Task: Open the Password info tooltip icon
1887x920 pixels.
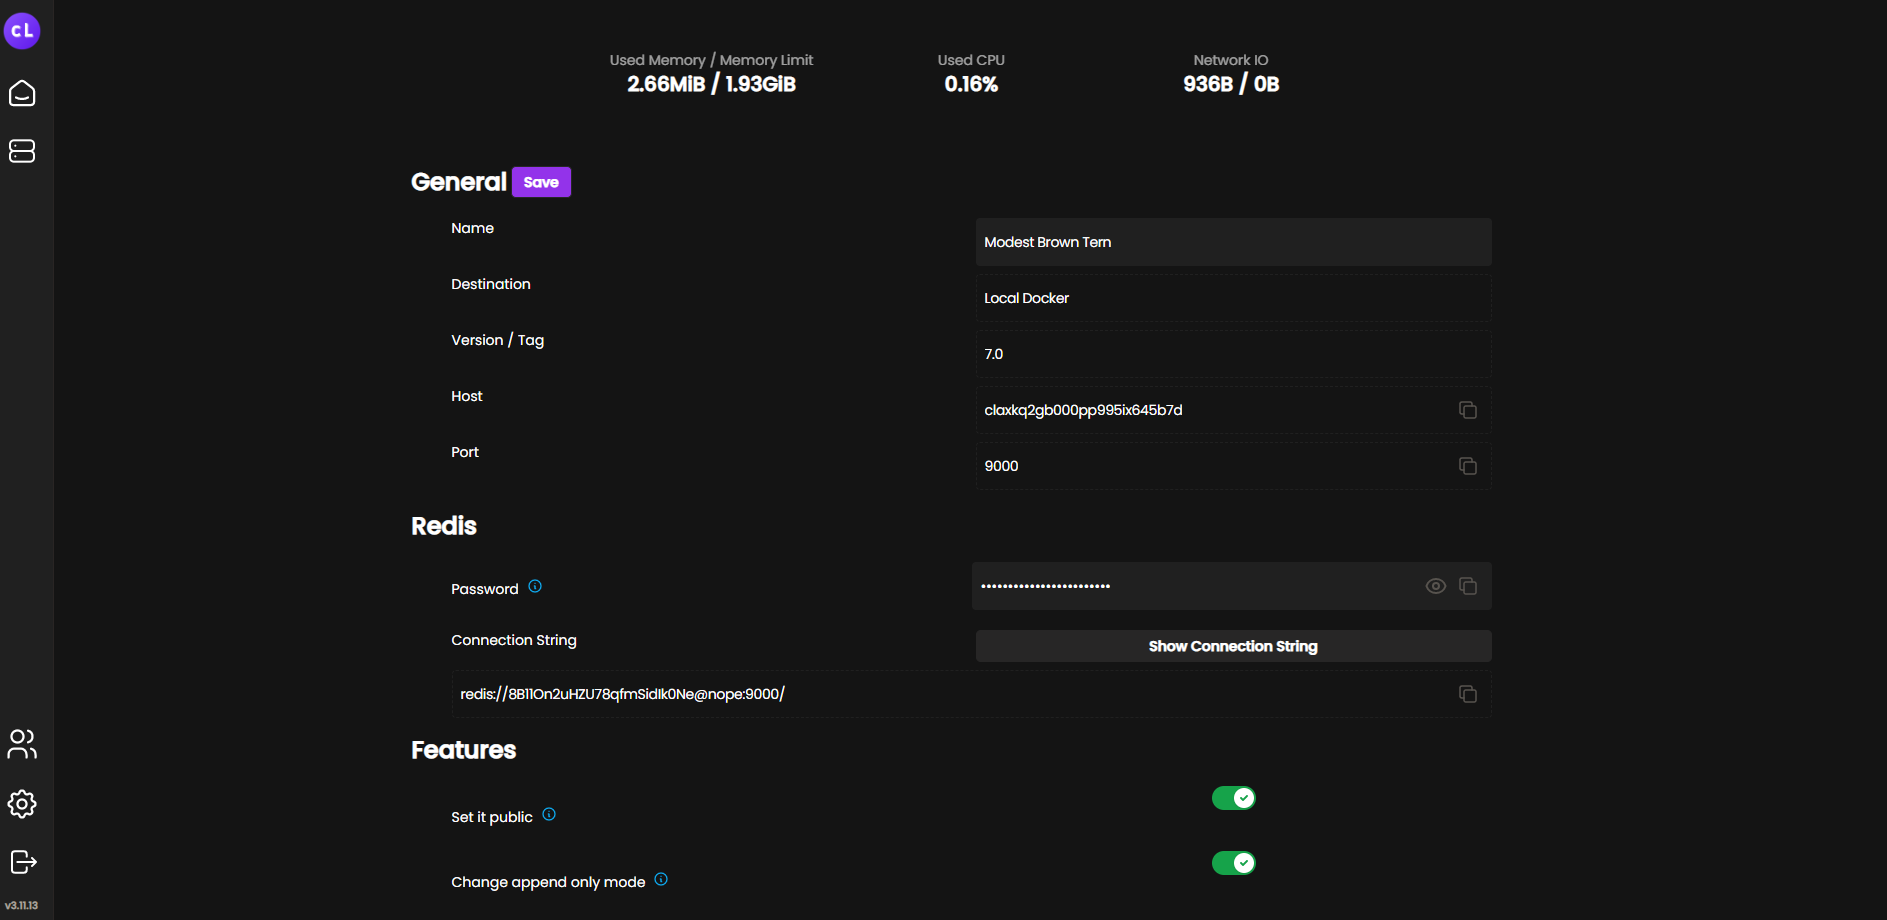Action: coord(536,586)
